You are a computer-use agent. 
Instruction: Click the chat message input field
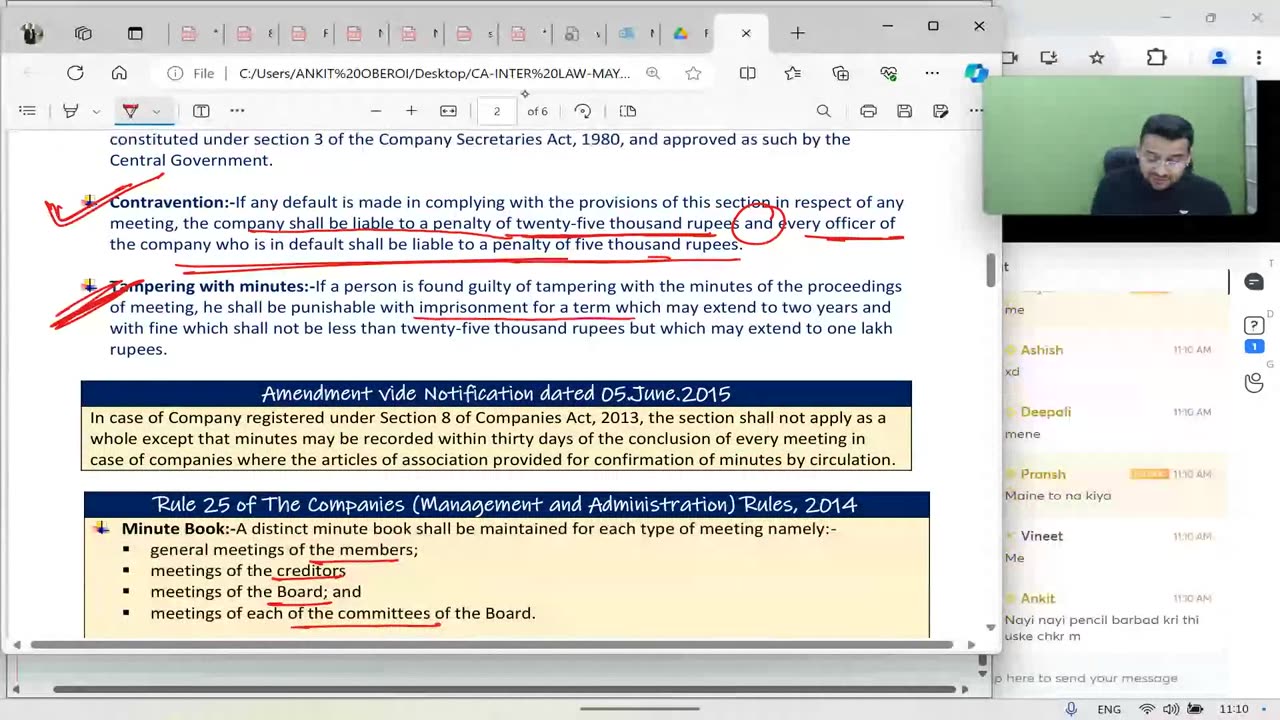(1090, 678)
